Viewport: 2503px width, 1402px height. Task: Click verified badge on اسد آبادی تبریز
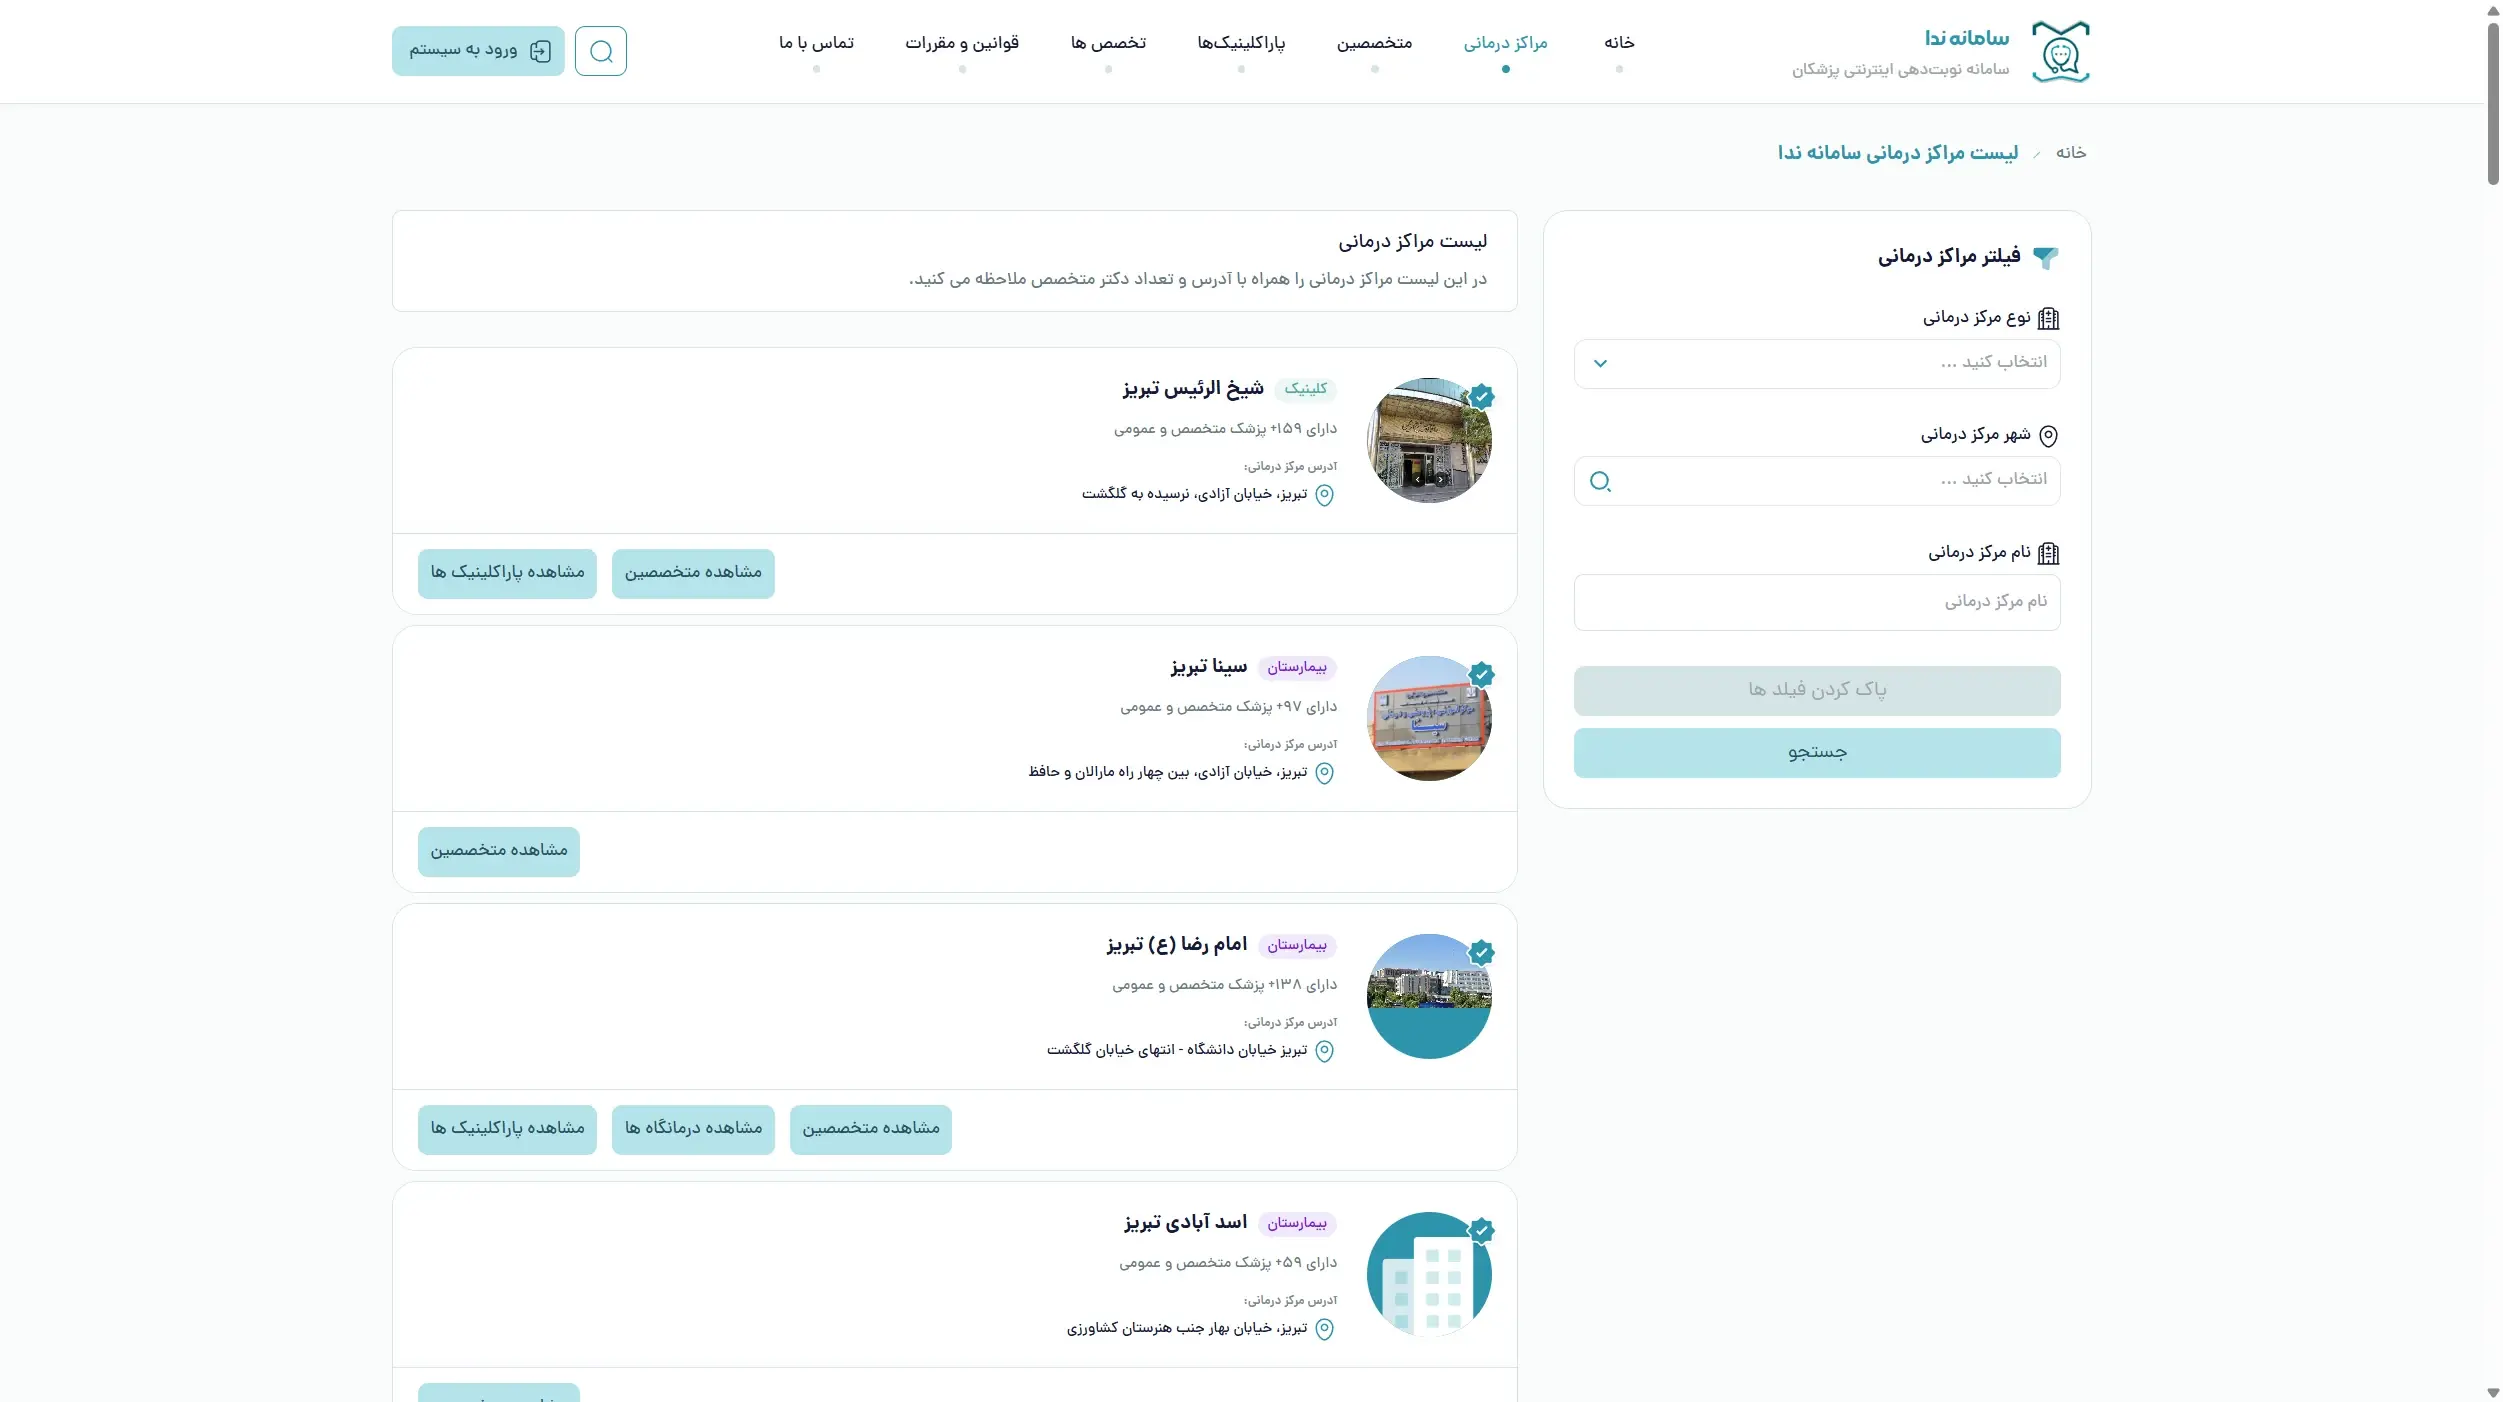[1482, 1231]
